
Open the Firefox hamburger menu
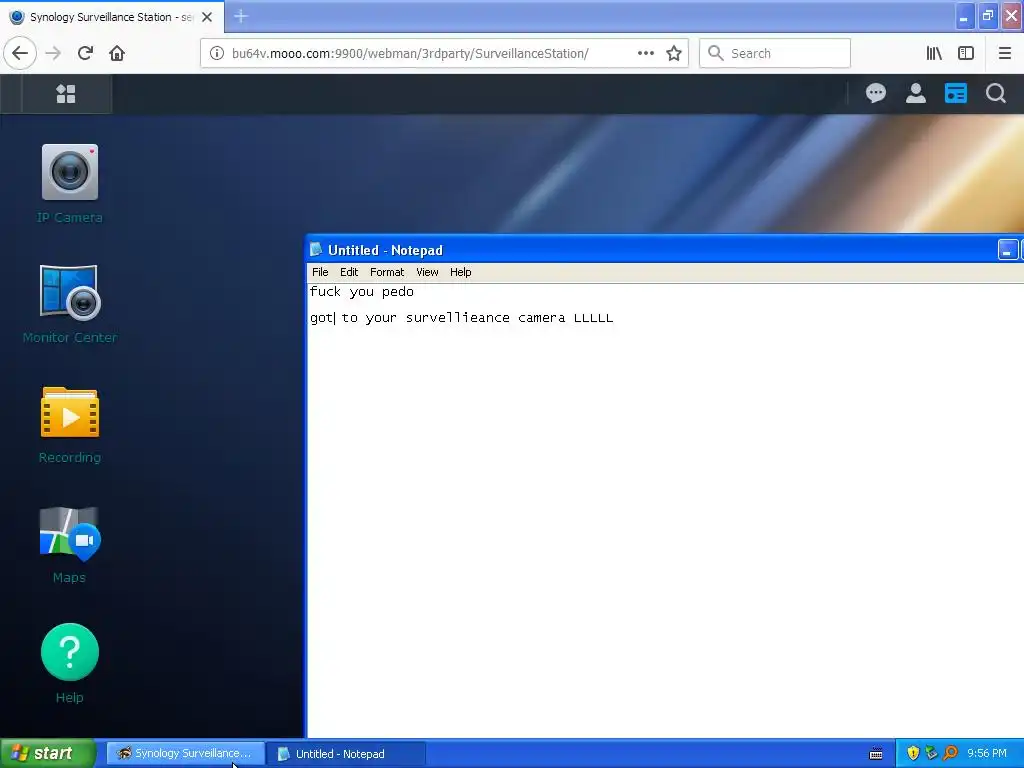coord(1005,53)
